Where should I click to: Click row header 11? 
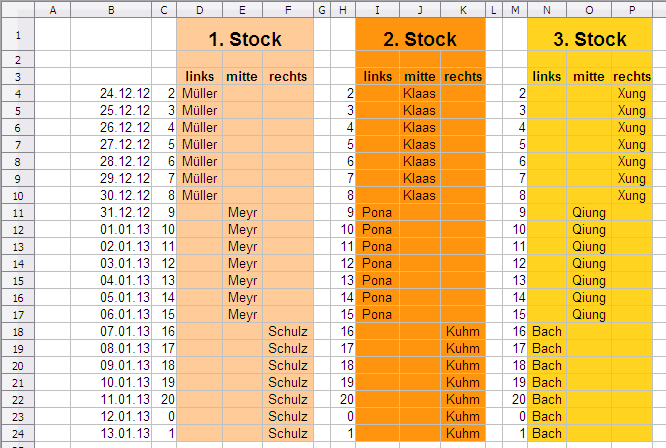coord(17,212)
